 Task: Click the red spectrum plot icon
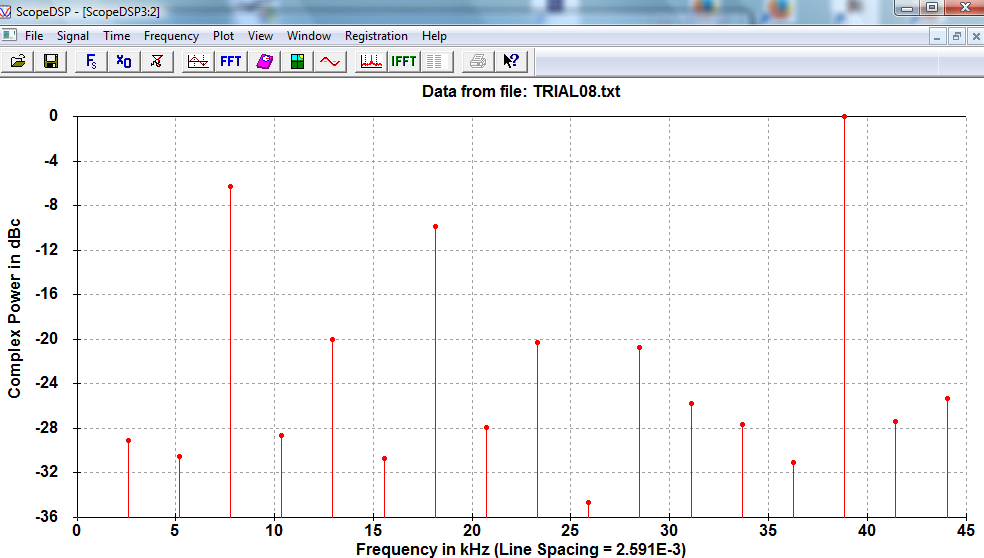(x=371, y=61)
